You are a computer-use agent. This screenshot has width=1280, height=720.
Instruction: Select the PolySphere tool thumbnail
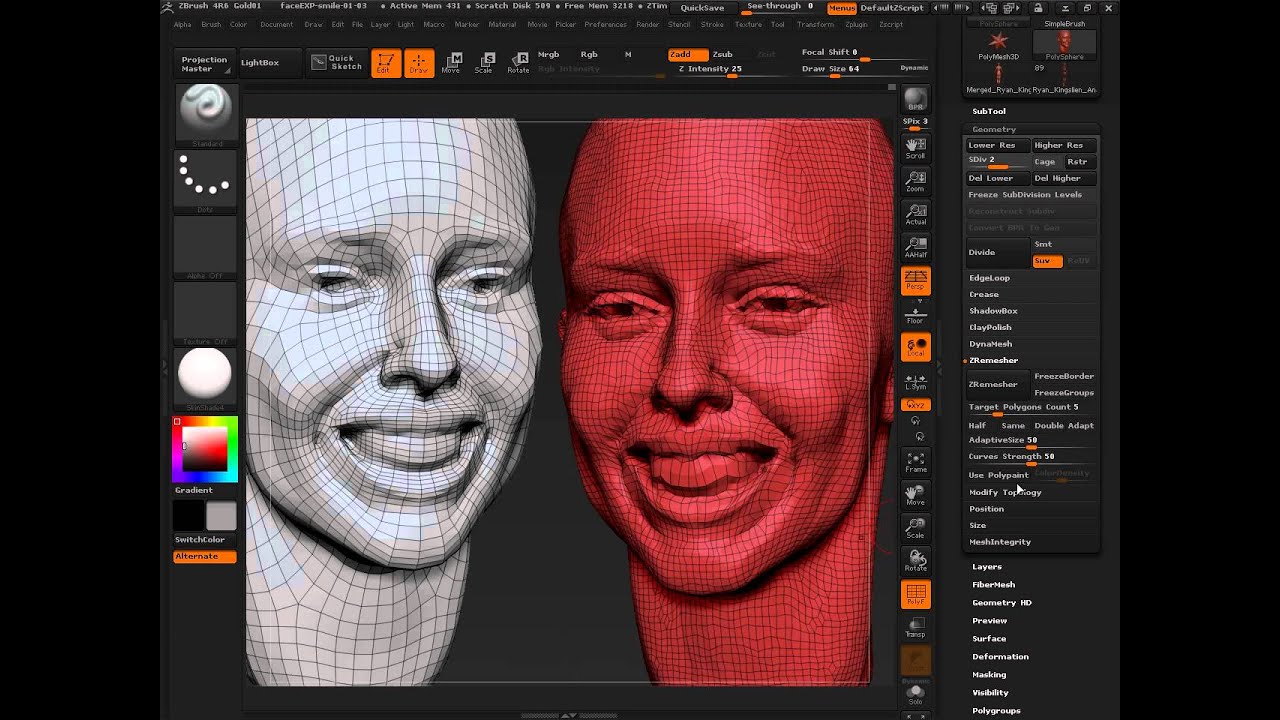click(1064, 45)
